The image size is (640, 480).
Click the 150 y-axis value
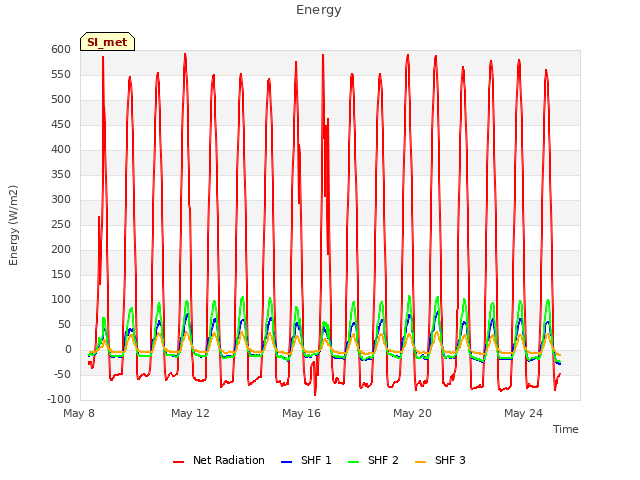click(x=61, y=275)
